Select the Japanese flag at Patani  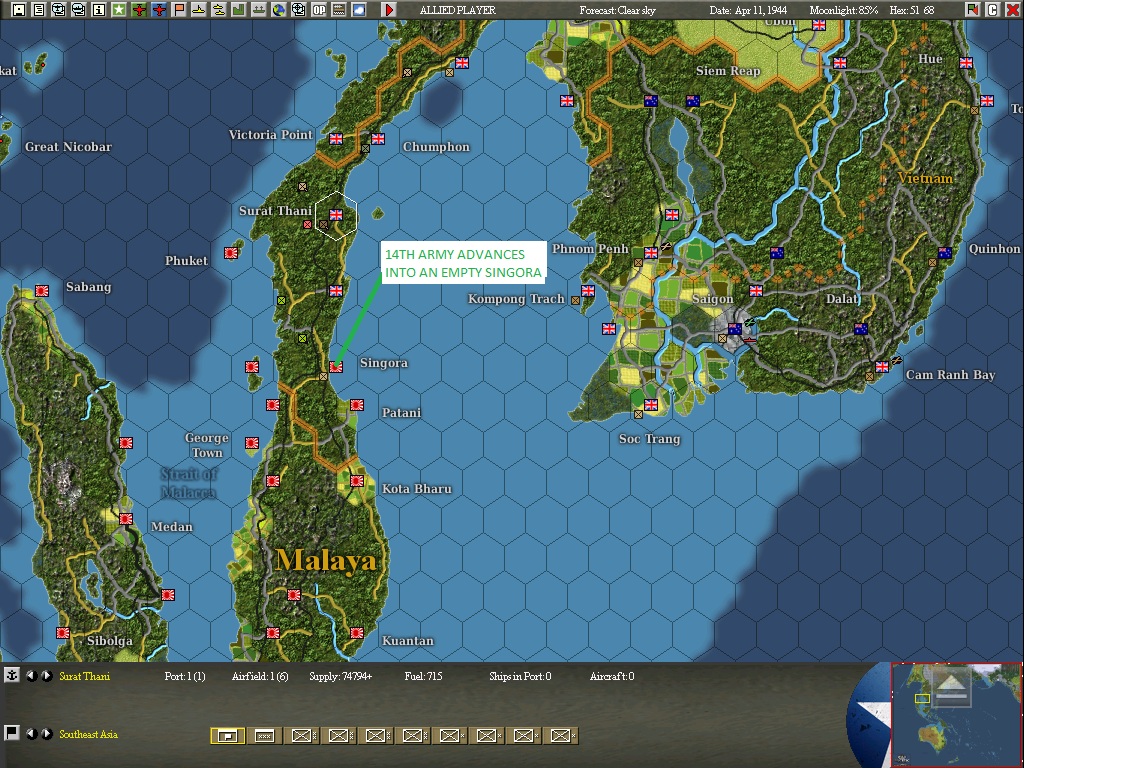point(357,405)
